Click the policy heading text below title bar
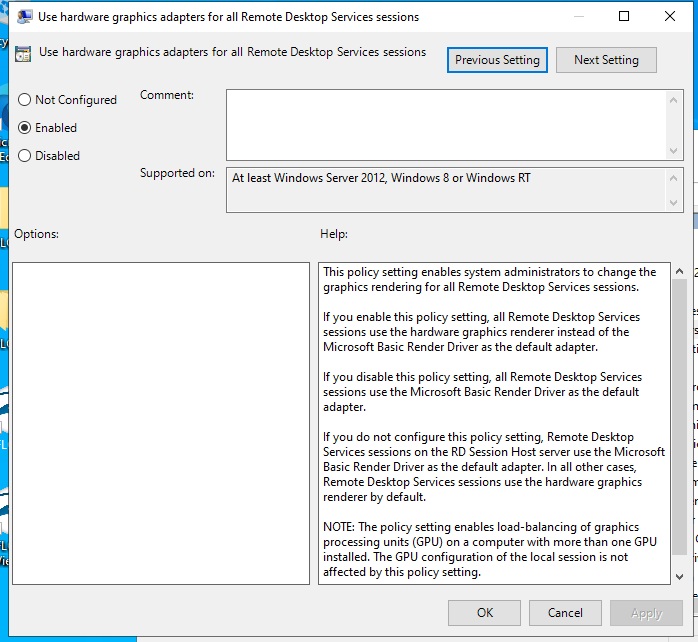Image resolution: width=698 pixels, height=642 pixels. click(x=232, y=52)
